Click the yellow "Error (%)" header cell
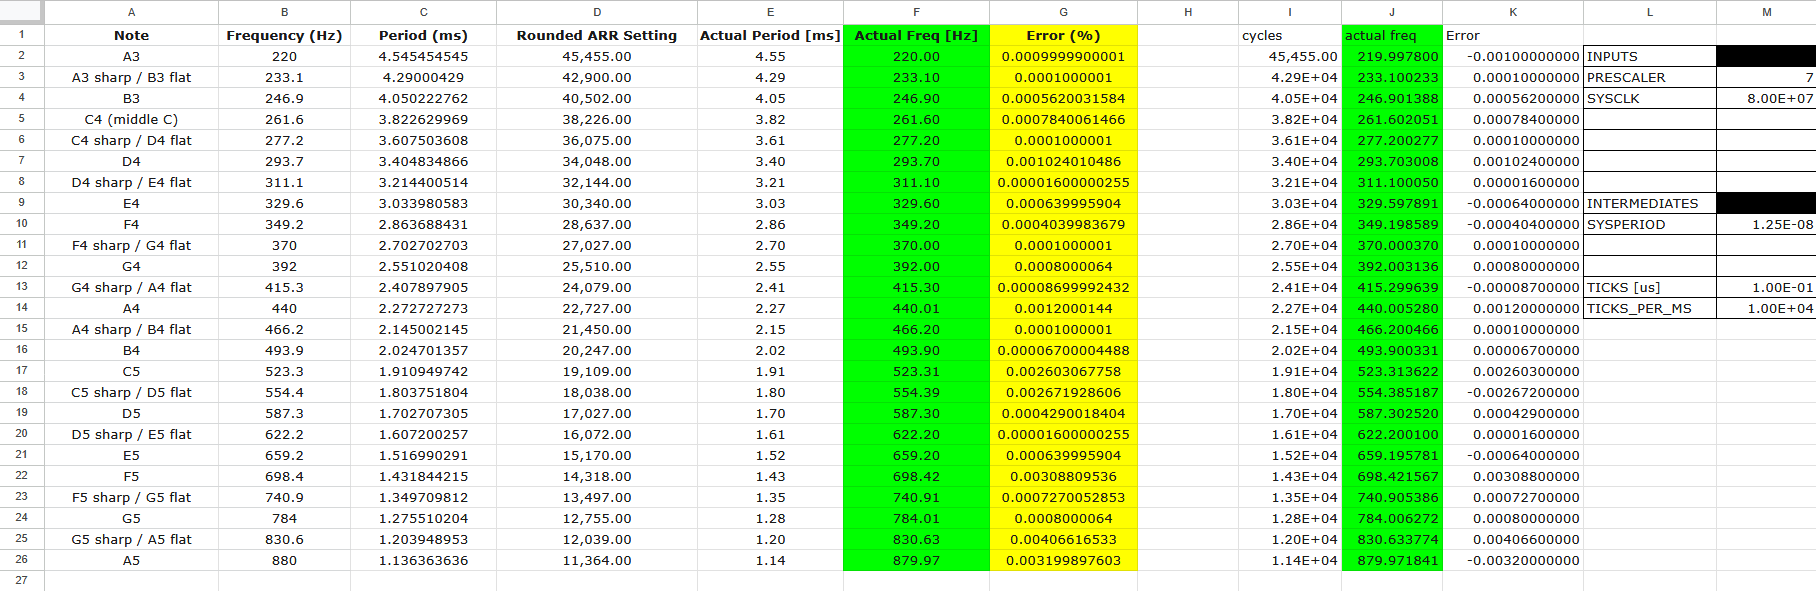Screen dimensions: 1816x591 click(x=1062, y=35)
